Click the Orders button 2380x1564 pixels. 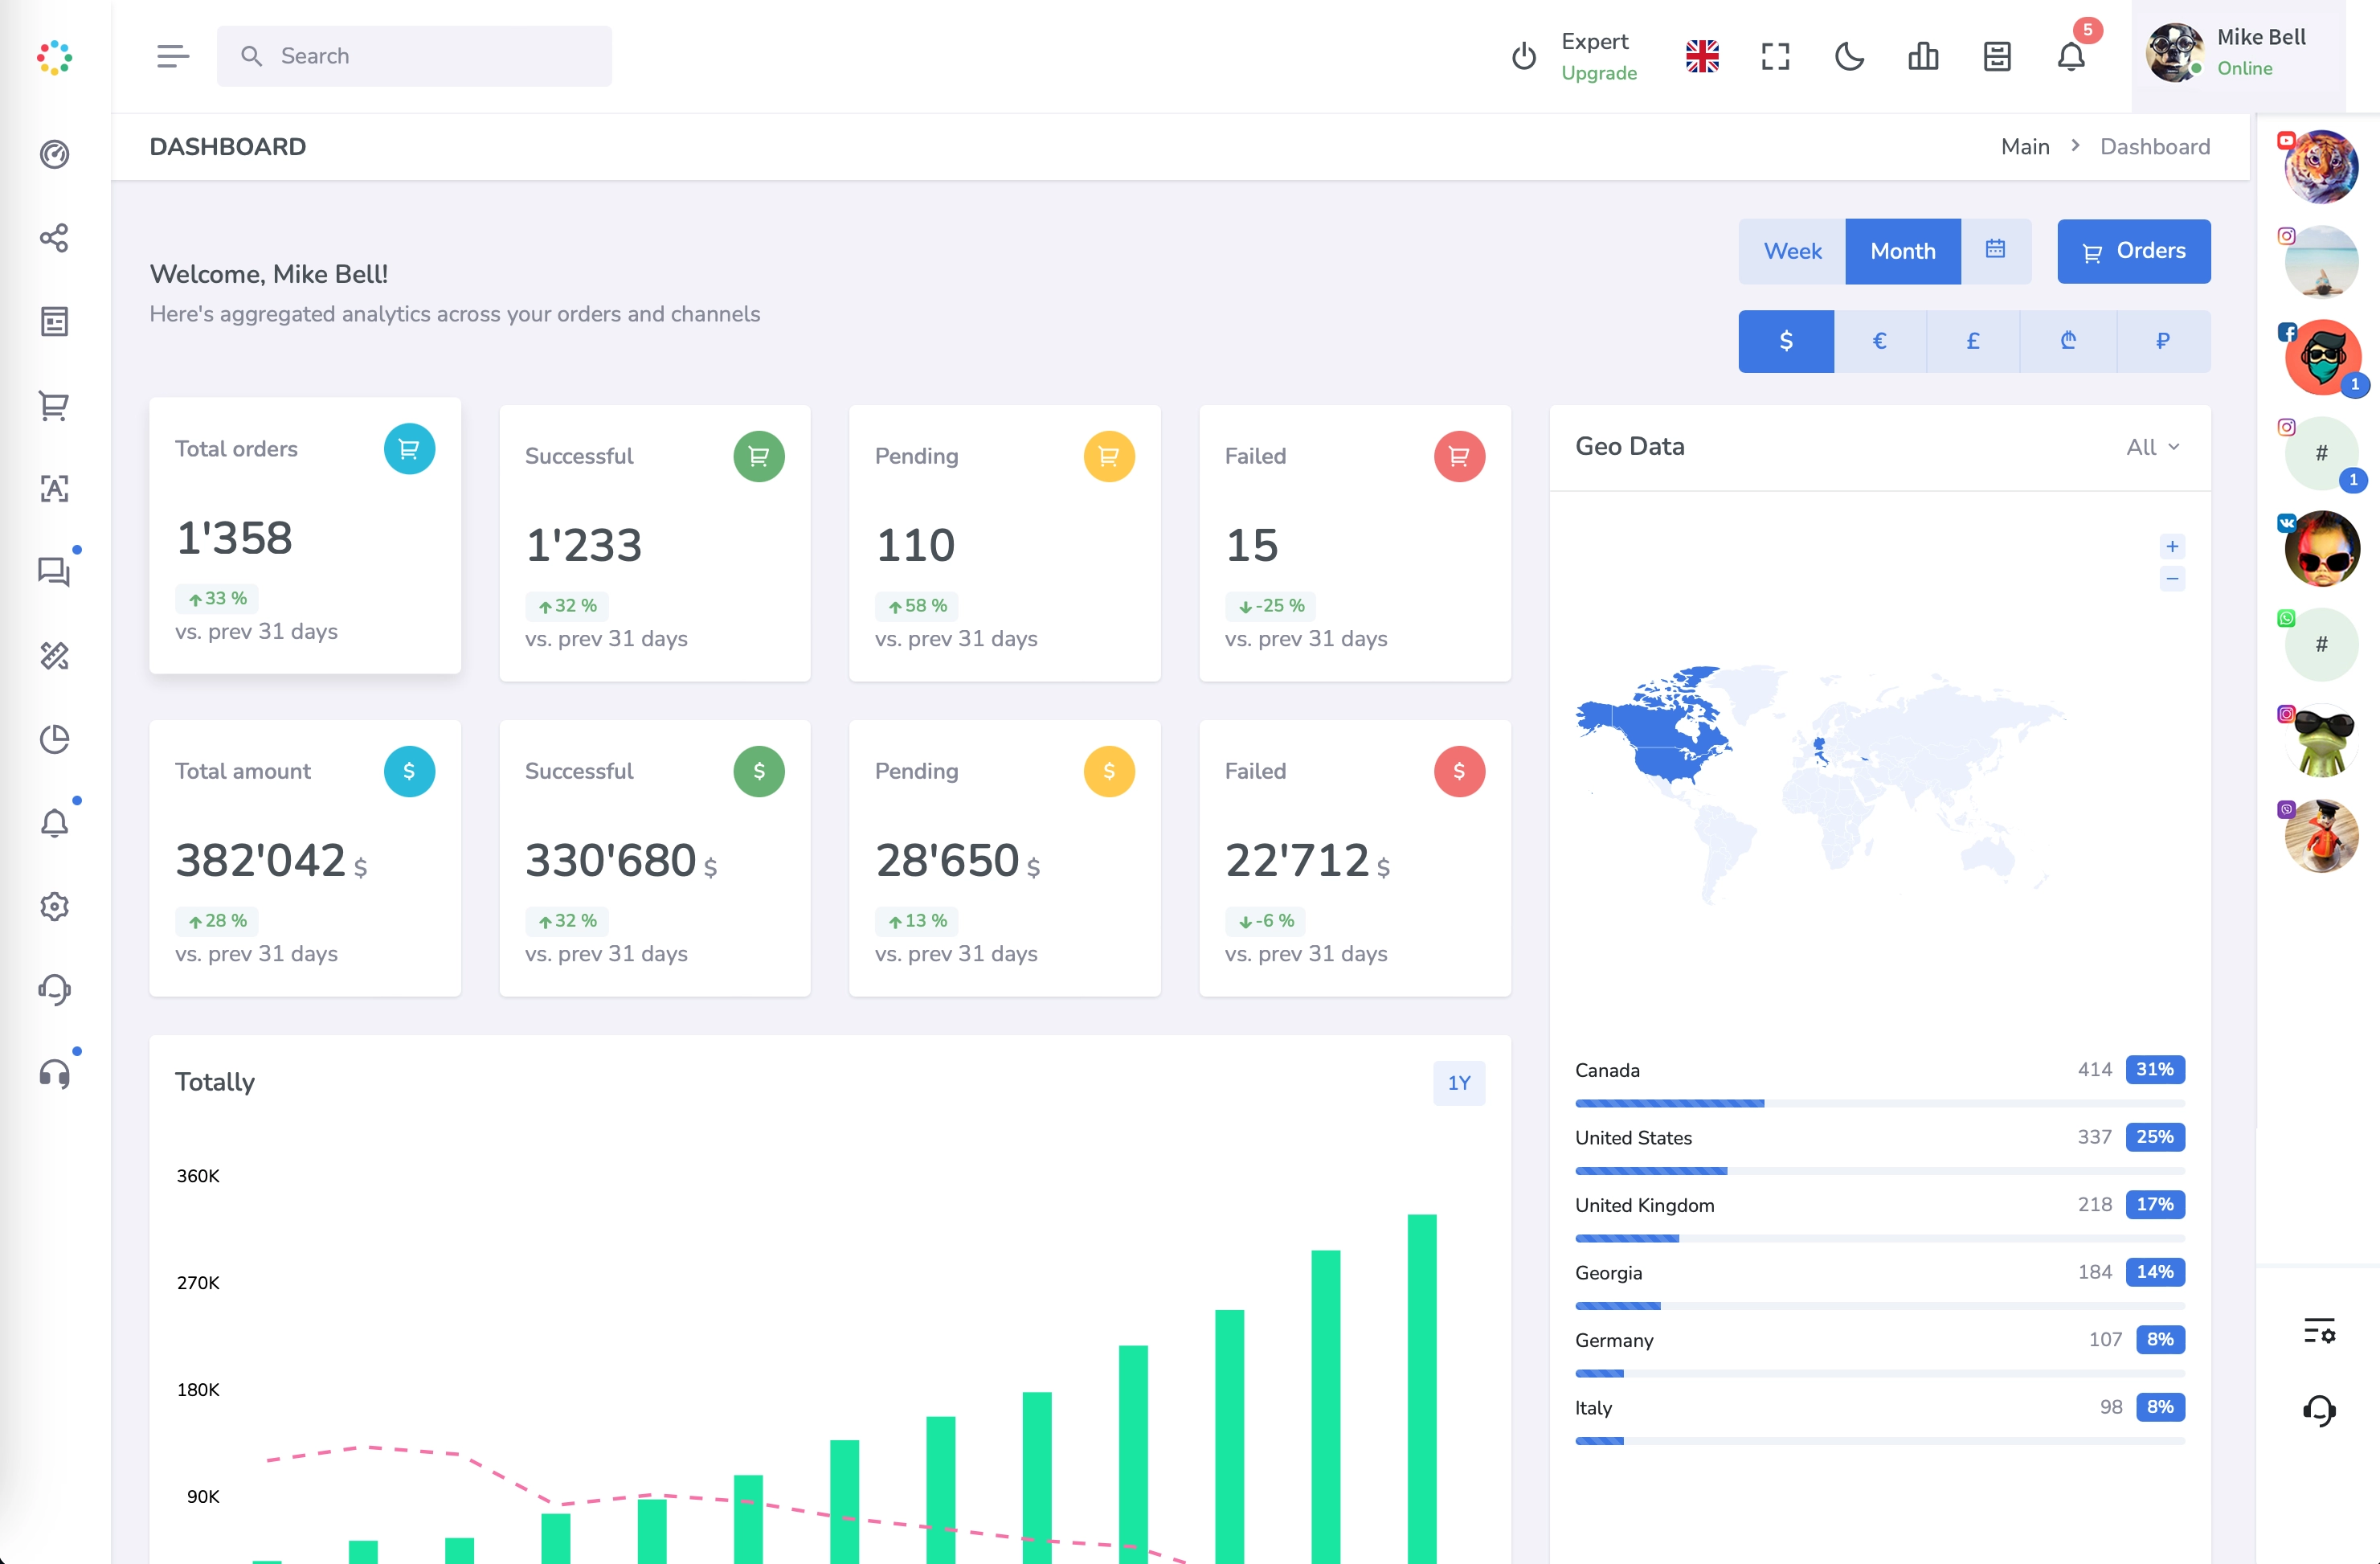pyautogui.click(x=2133, y=251)
